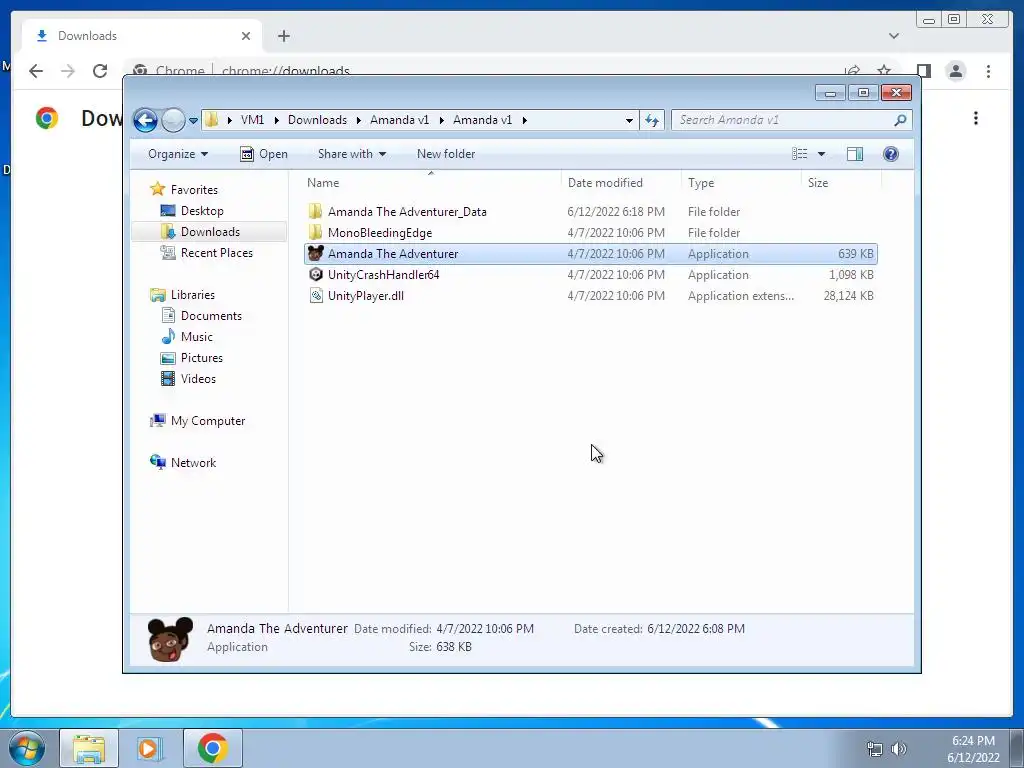Expand the arrow after Downloads breadcrumb
This screenshot has width=1024, height=768.
(x=359, y=120)
